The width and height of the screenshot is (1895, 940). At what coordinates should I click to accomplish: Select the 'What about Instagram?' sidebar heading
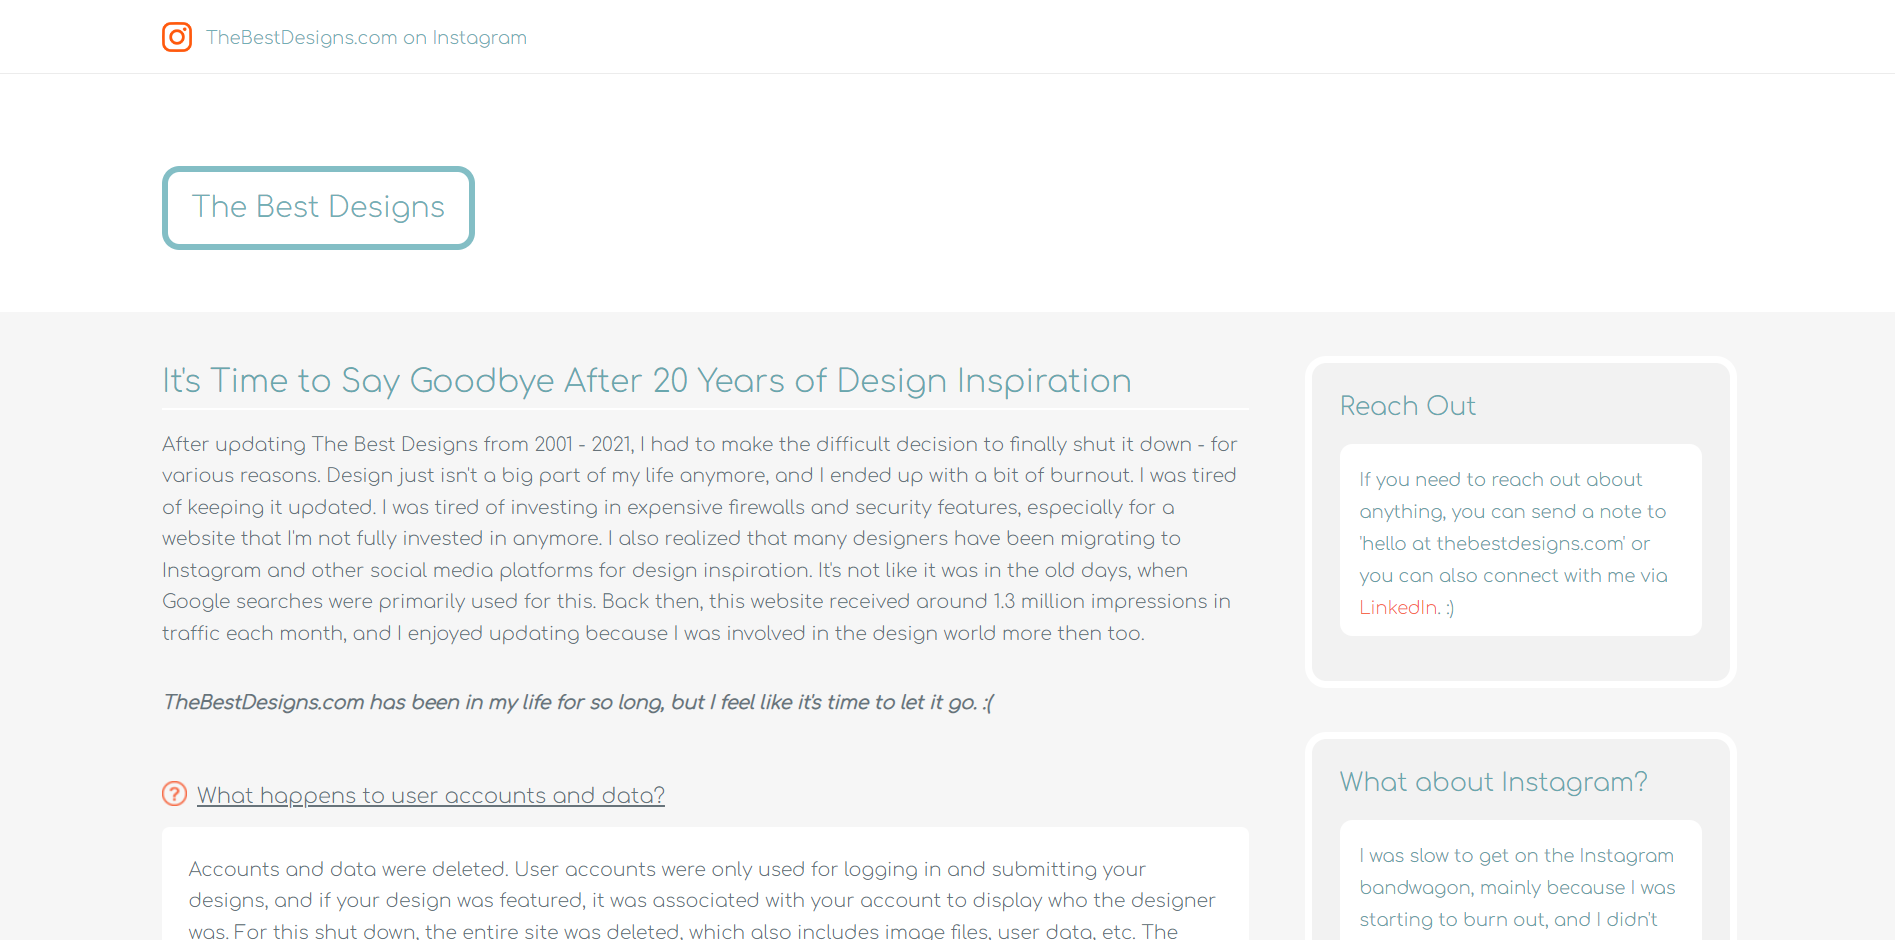1493,782
